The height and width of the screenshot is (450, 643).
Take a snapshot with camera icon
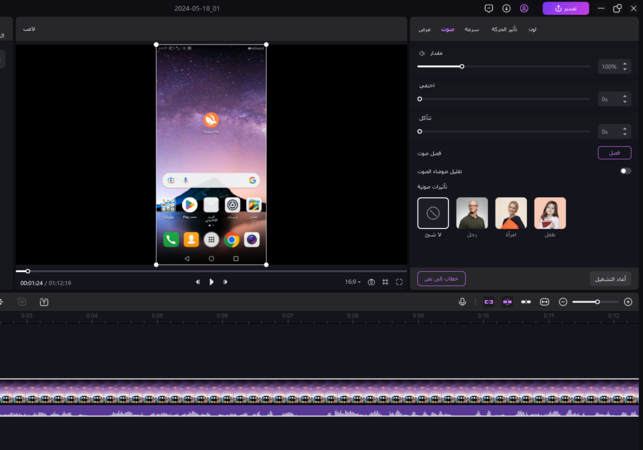[371, 282]
